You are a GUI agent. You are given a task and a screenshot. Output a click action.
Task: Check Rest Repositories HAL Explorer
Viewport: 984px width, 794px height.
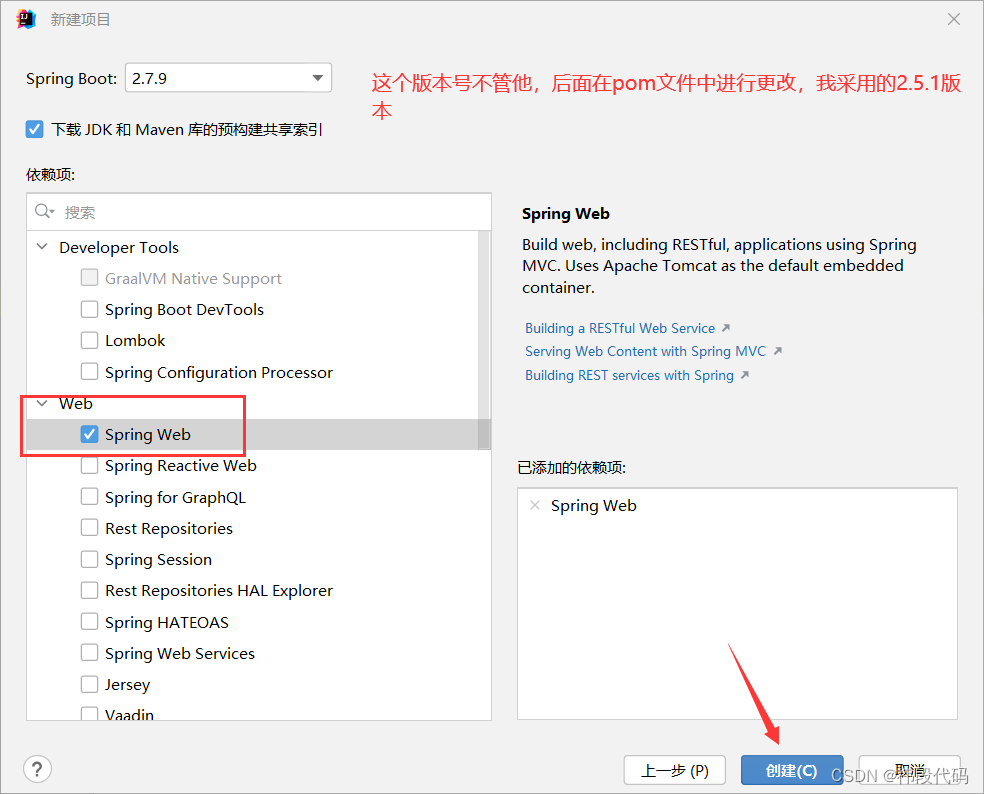point(90,591)
